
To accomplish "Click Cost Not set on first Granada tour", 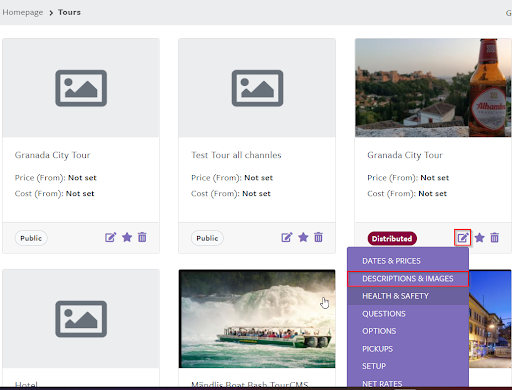I will (x=80, y=194).
